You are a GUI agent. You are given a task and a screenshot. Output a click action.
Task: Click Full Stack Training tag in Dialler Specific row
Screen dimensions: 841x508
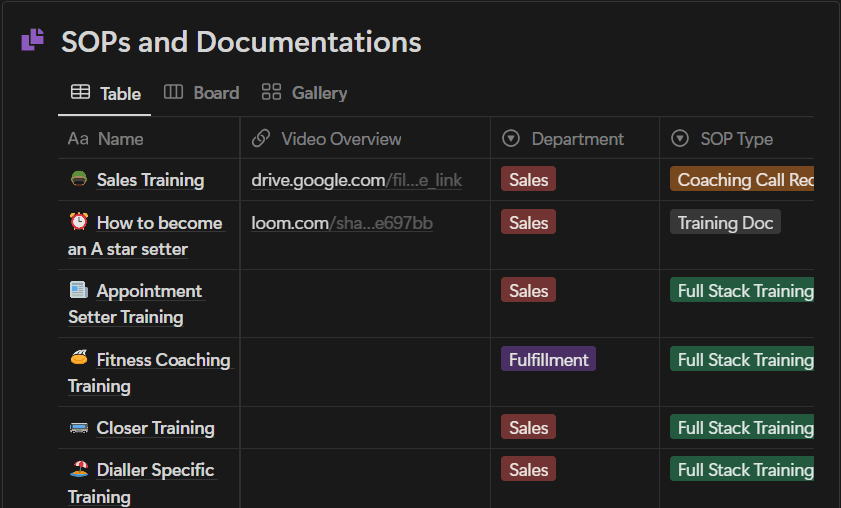click(x=742, y=469)
